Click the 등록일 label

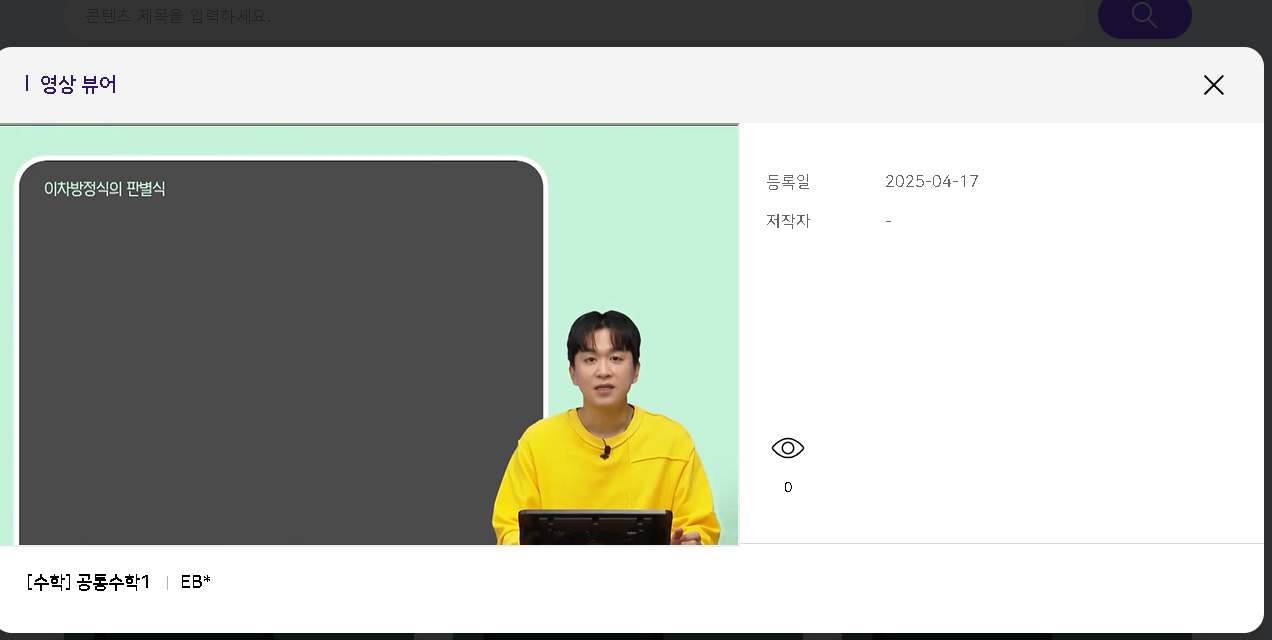click(x=788, y=182)
